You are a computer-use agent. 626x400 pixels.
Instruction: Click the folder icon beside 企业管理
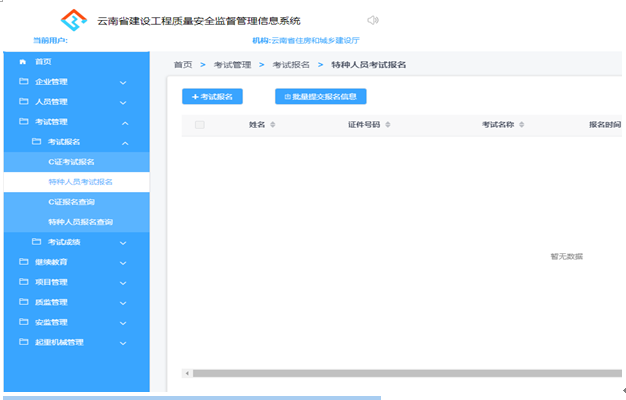pyautogui.click(x=23, y=82)
